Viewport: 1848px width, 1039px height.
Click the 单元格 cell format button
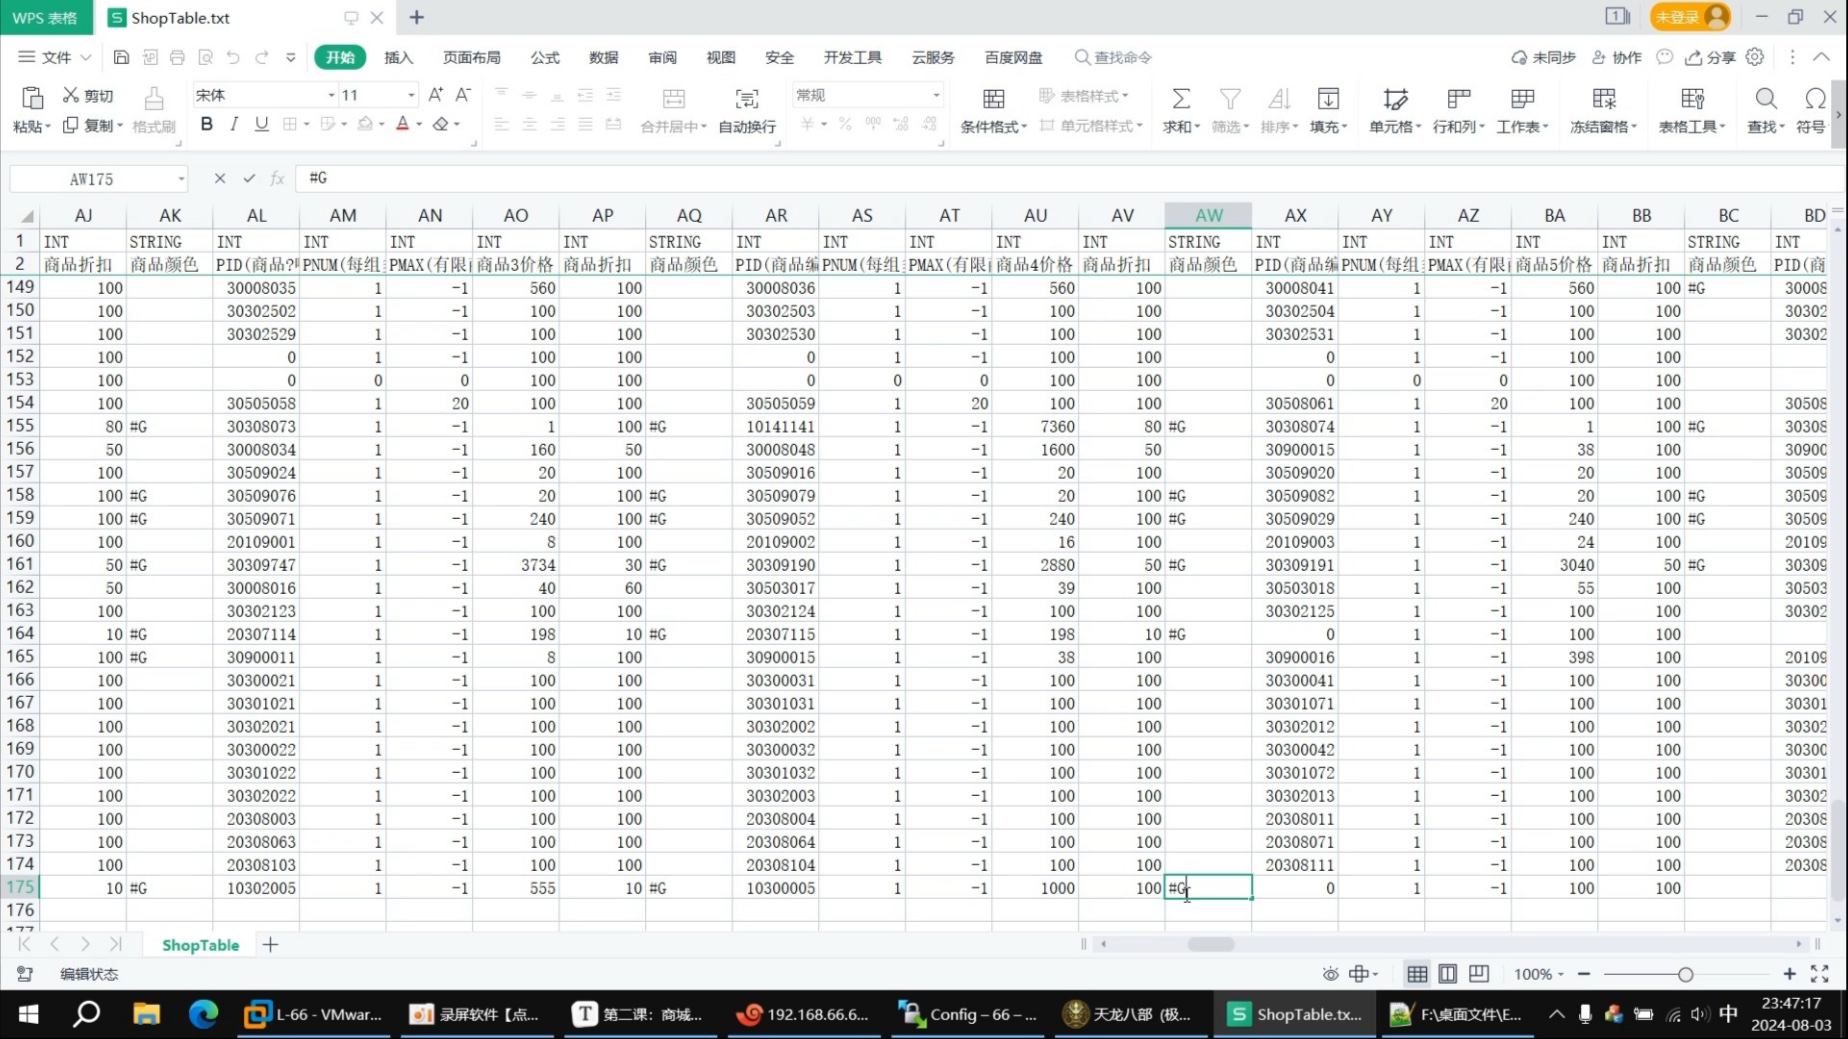[x=1394, y=109]
